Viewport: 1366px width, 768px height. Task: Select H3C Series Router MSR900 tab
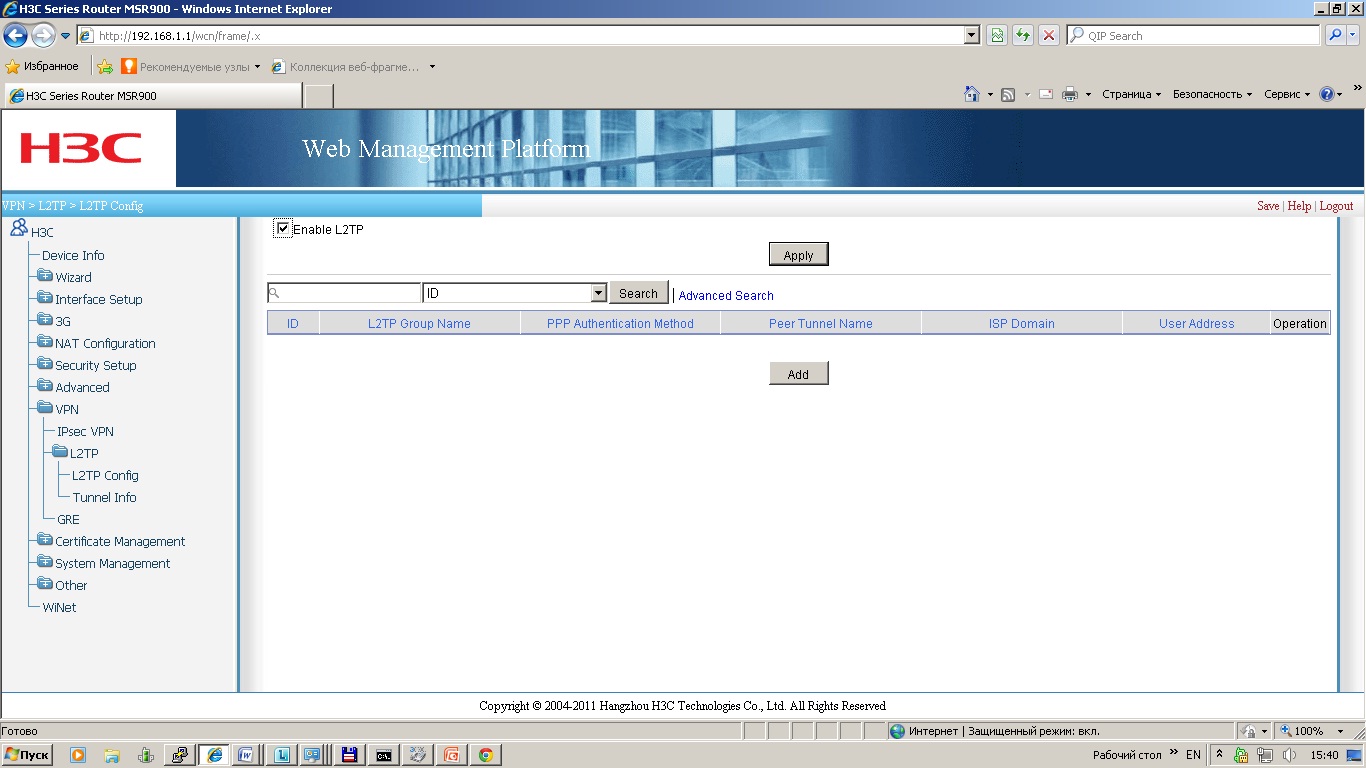(152, 96)
